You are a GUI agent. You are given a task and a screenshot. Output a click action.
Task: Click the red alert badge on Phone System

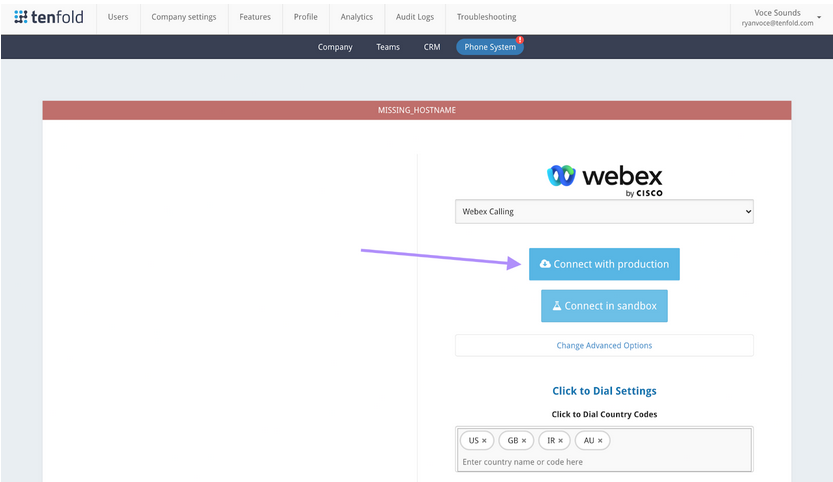click(520, 40)
